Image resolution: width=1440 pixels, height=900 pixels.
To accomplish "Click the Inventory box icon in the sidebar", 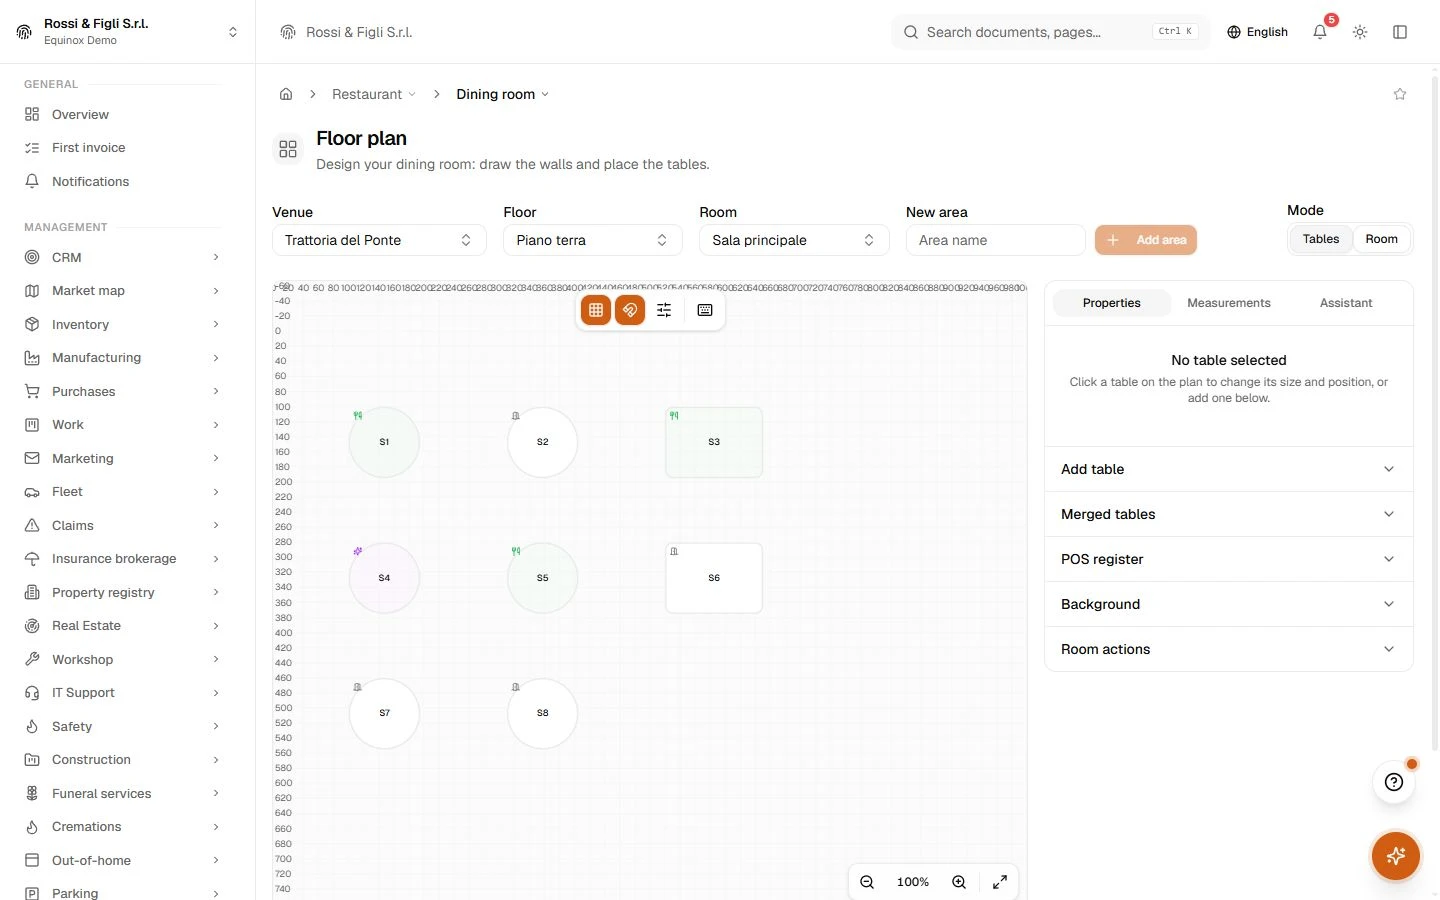I will click(x=32, y=324).
